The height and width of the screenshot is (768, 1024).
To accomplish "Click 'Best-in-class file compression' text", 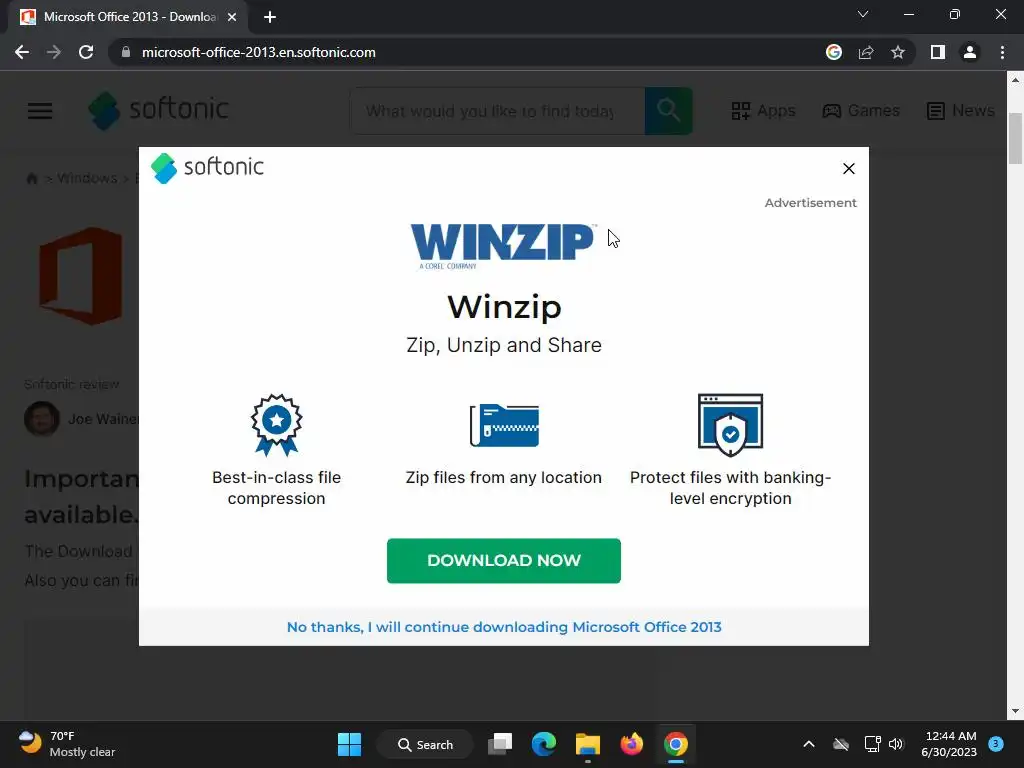I will [276, 487].
